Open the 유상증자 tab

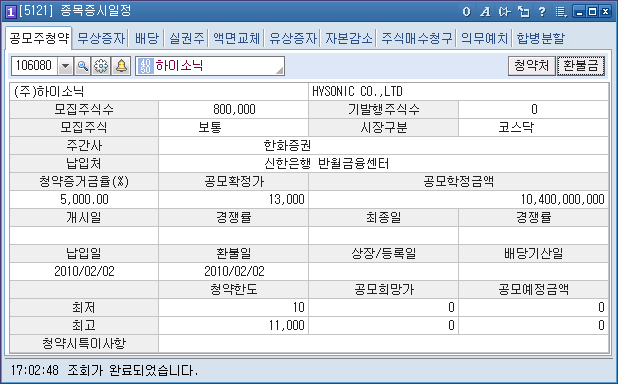coord(293,38)
